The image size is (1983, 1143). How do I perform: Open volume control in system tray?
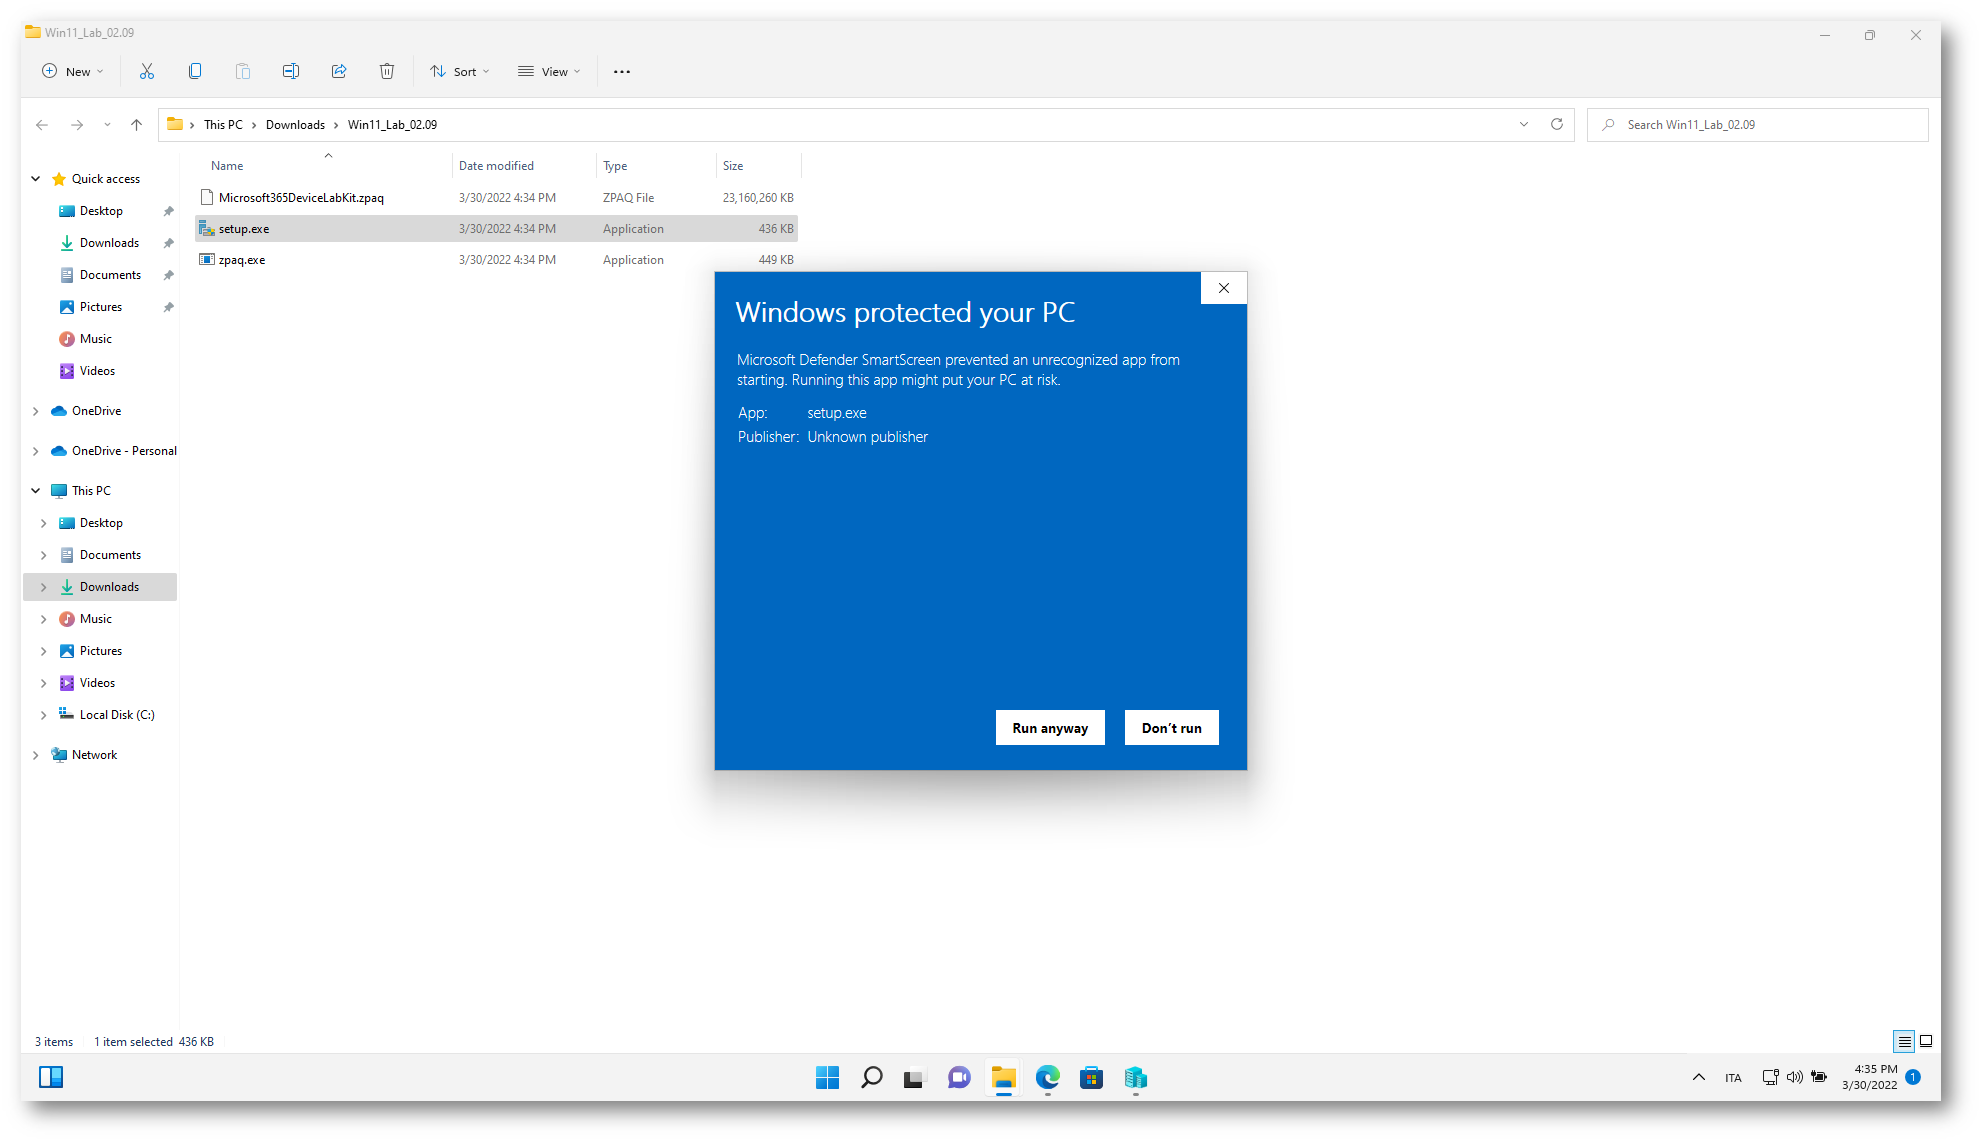[1795, 1078]
